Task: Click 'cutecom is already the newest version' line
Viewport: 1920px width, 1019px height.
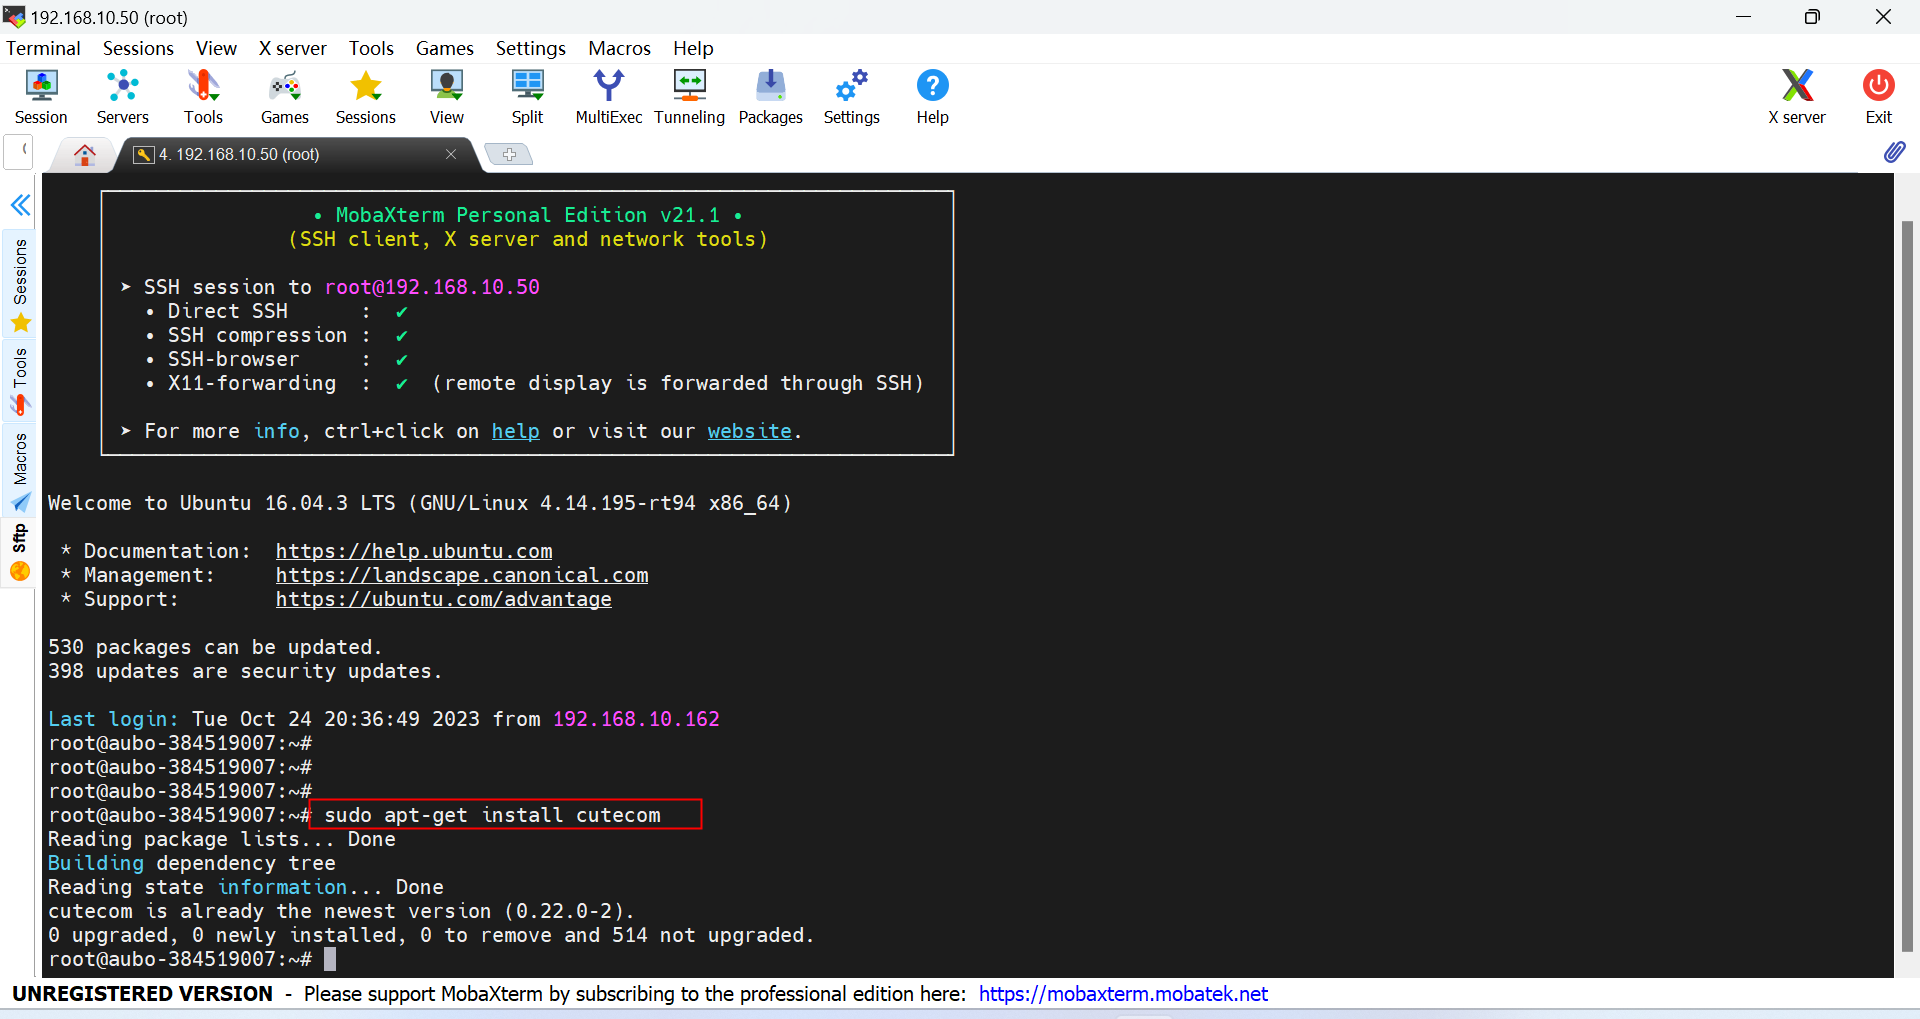Action: [x=341, y=911]
